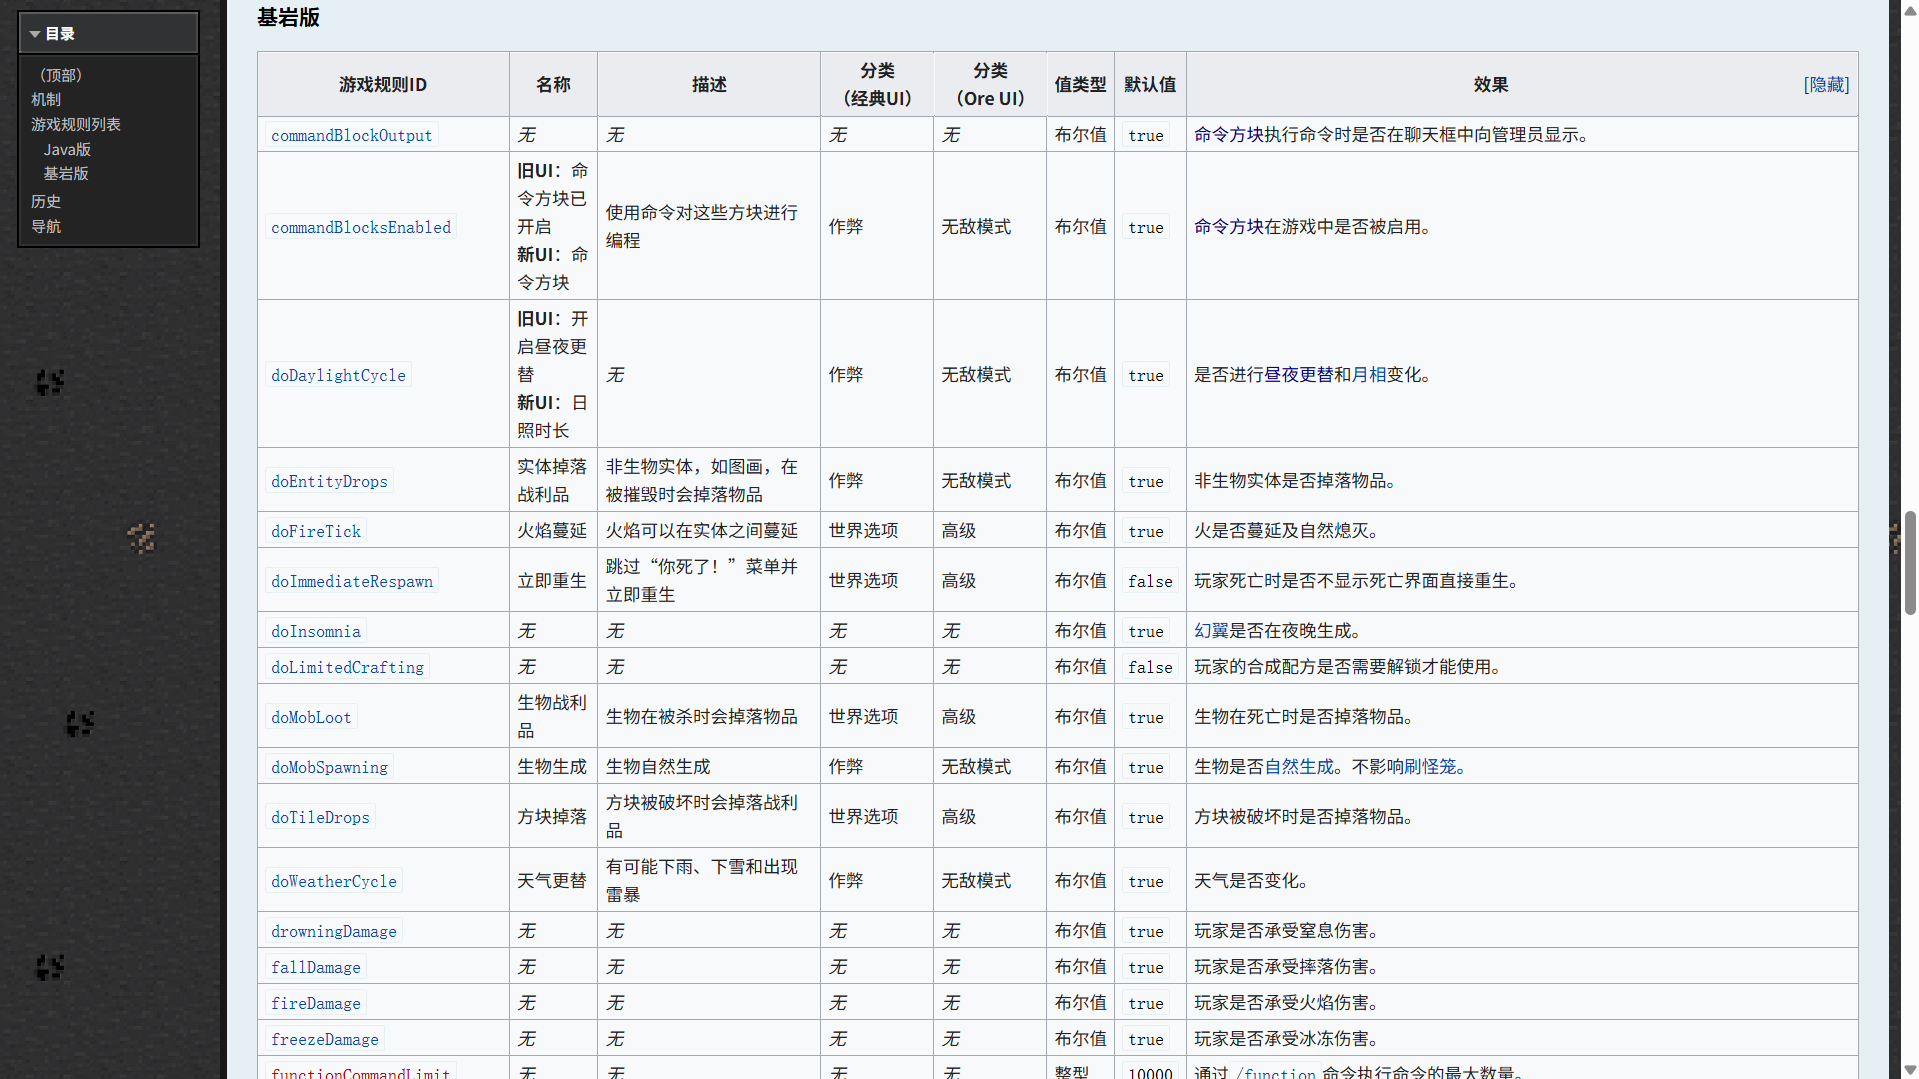
Task: Open 刷怪笼 link
Action: pos(1429,767)
